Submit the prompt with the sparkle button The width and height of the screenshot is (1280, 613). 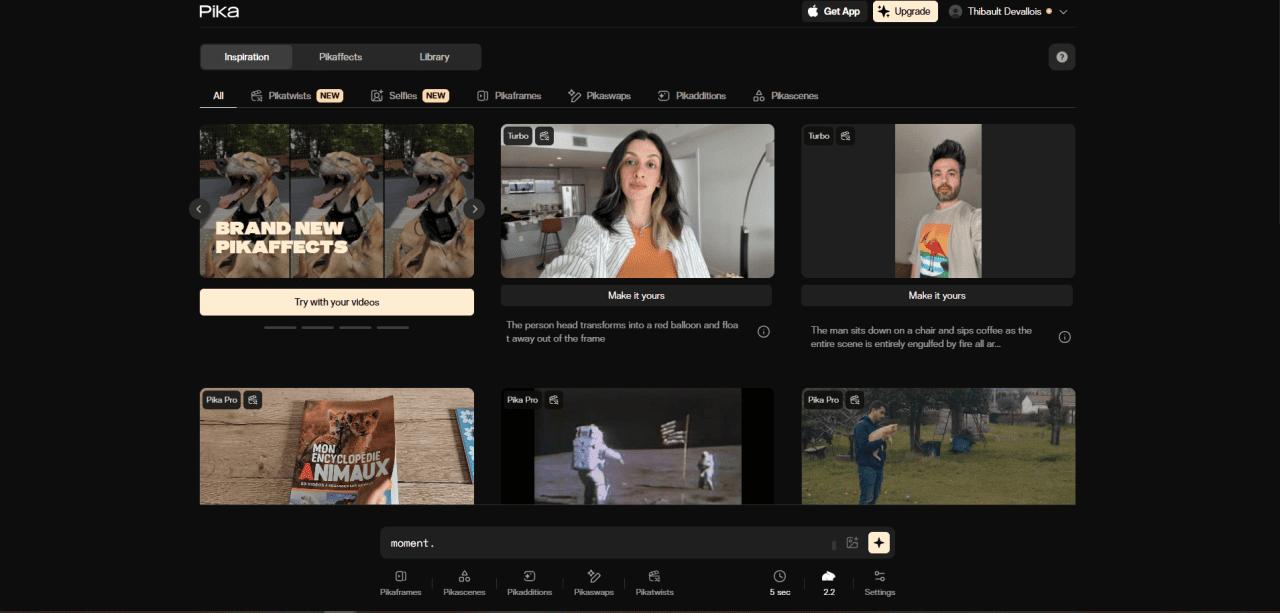point(878,541)
